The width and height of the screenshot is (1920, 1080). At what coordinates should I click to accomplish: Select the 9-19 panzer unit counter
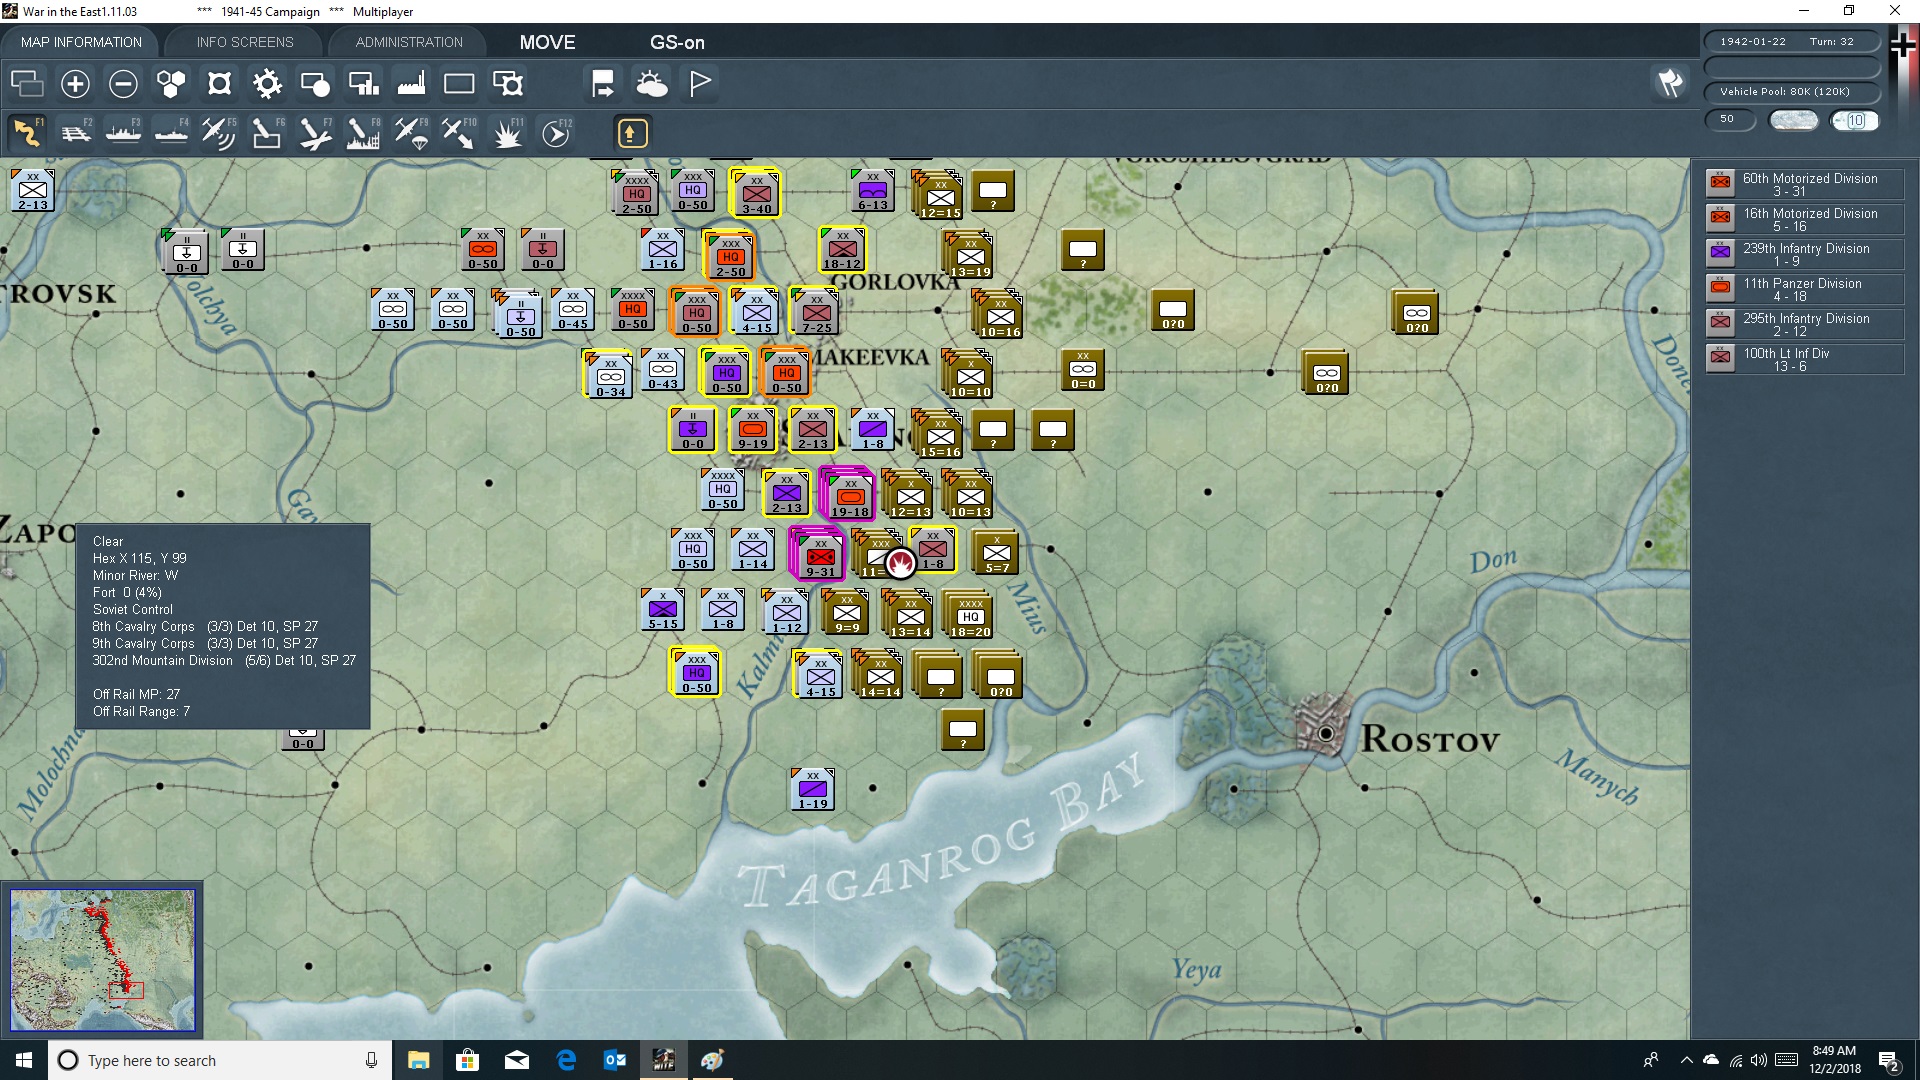pyautogui.click(x=752, y=429)
